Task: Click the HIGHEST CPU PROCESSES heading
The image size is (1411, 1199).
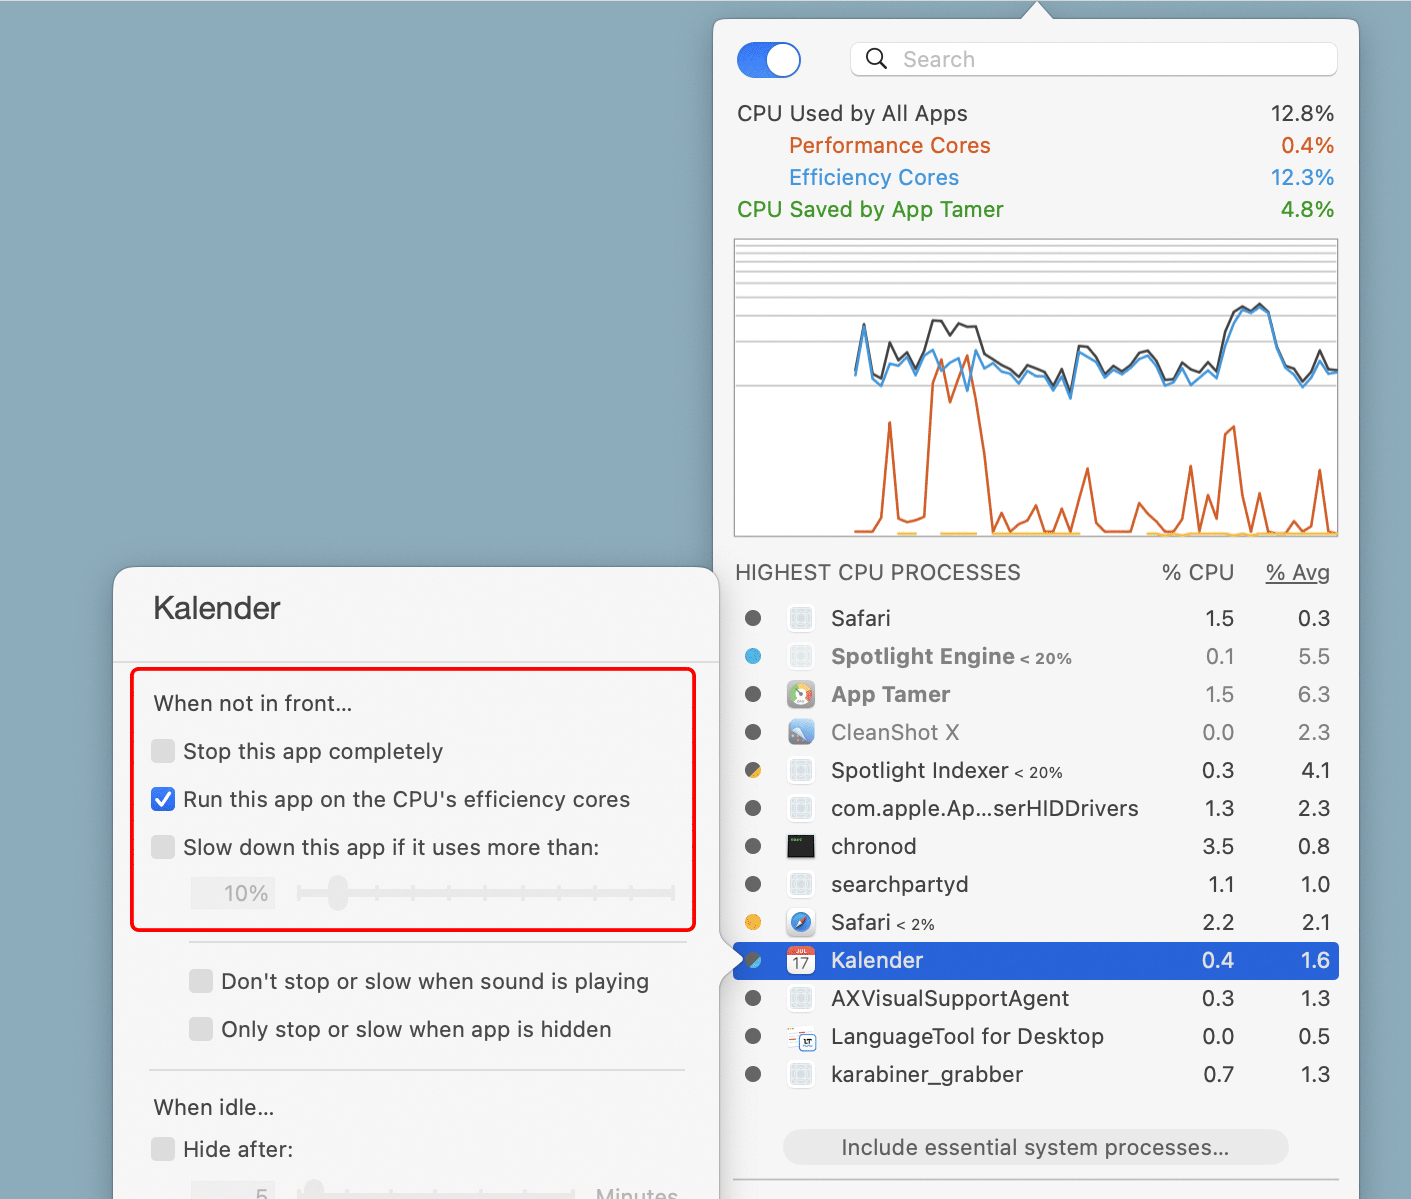Action: [x=878, y=572]
